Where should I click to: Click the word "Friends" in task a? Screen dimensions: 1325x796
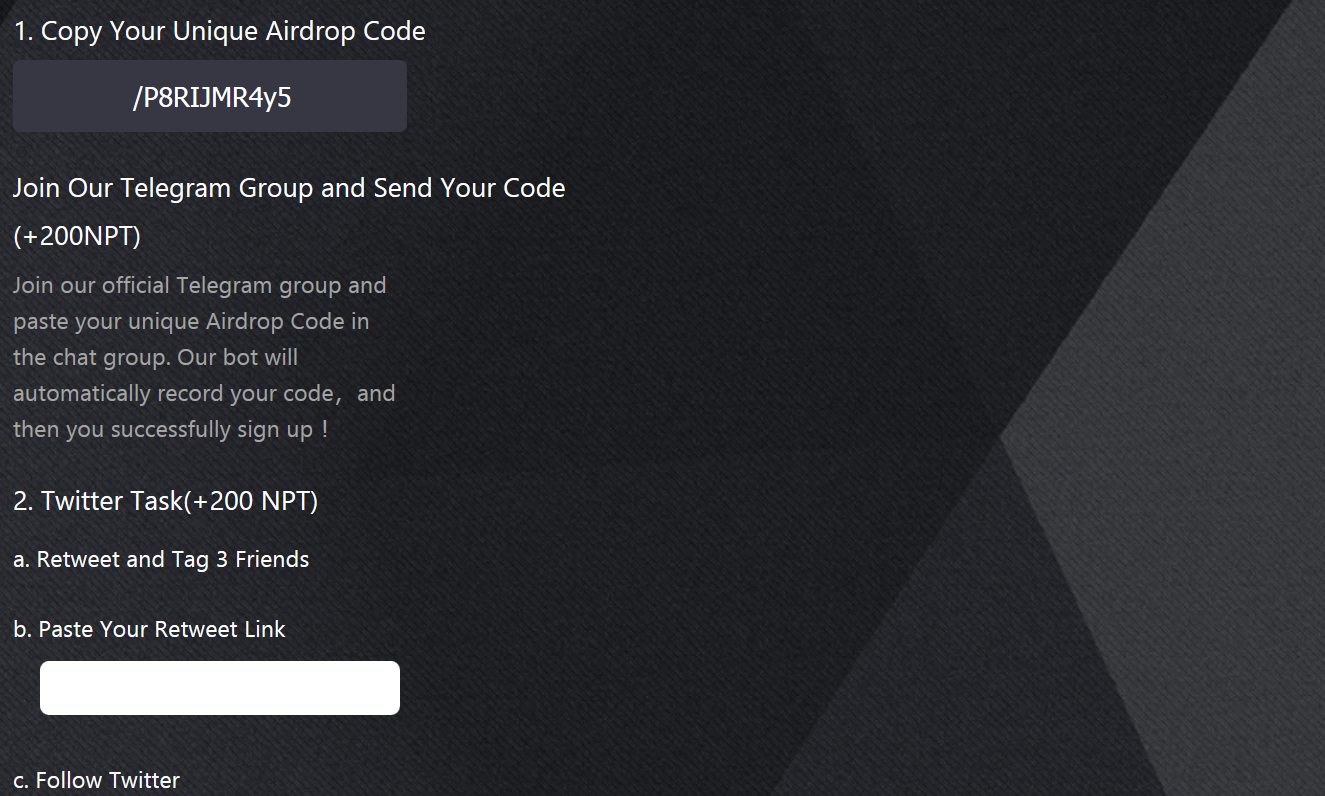coord(272,560)
